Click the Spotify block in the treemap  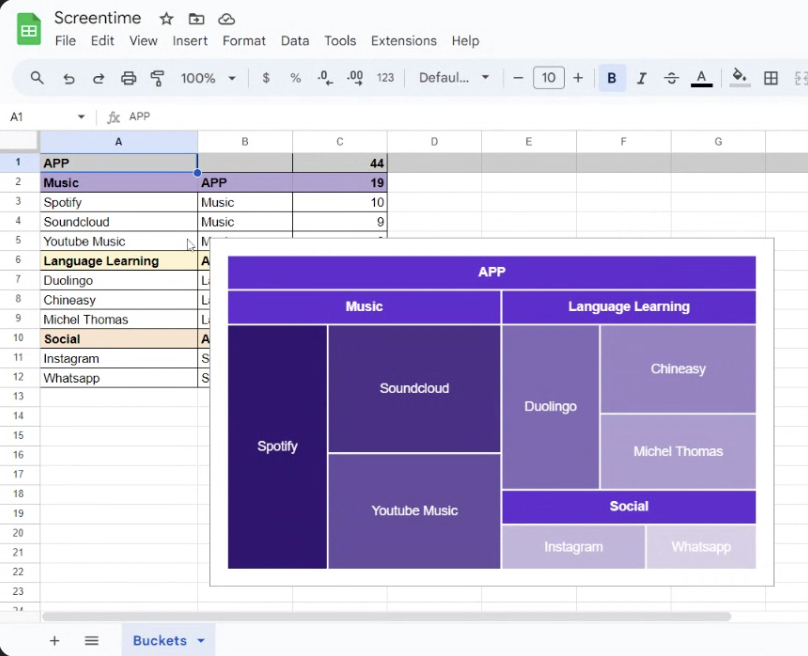point(277,446)
